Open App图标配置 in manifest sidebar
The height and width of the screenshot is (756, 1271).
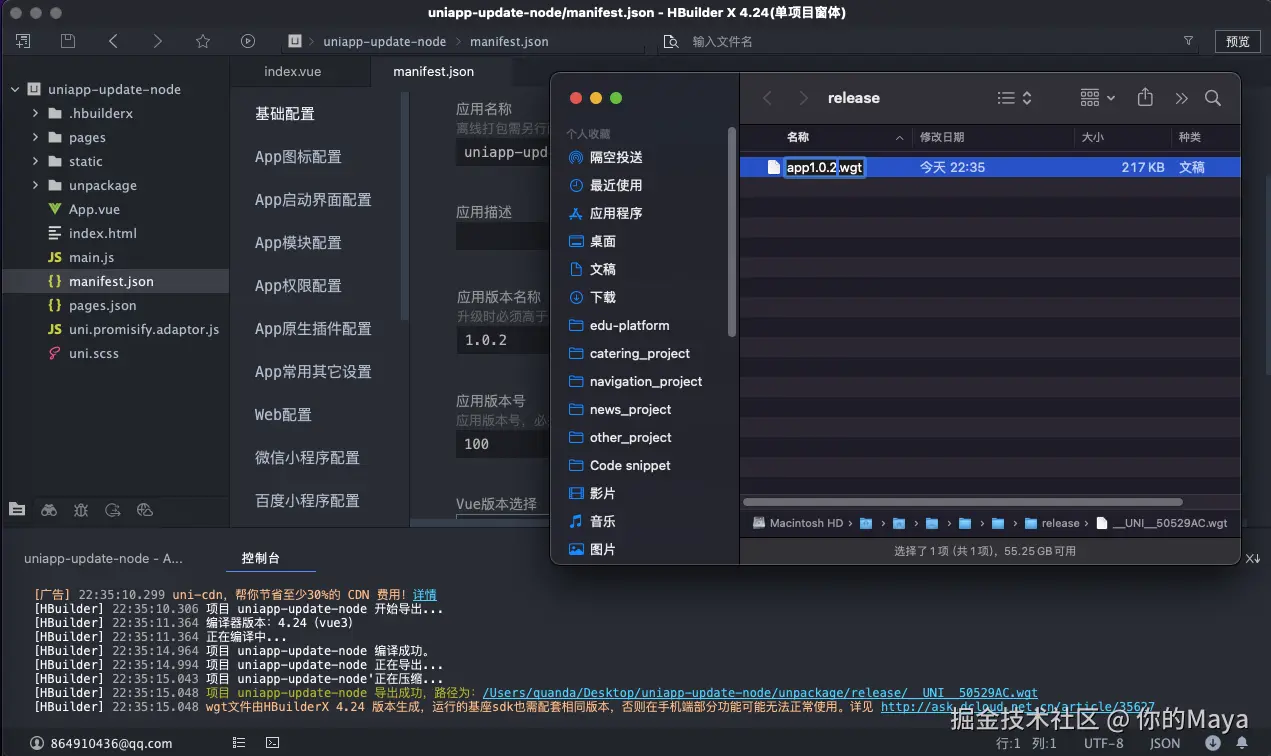coord(298,156)
